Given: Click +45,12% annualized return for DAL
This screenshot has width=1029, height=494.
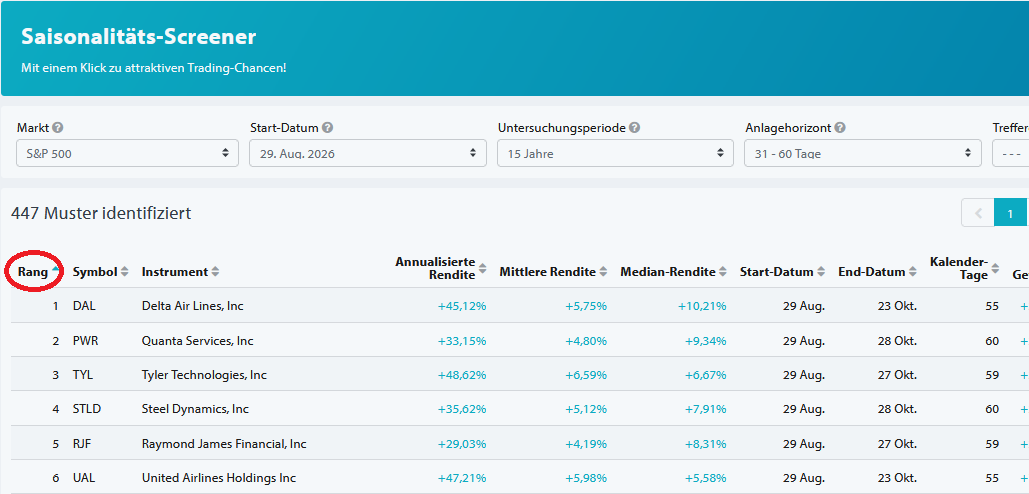Looking at the screenshot, I should tap(462, 306).
